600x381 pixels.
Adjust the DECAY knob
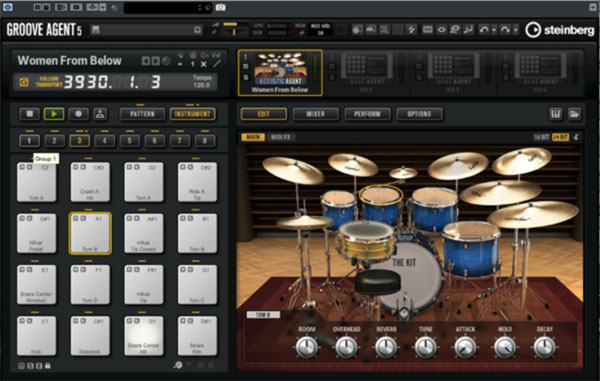point(545,347)
